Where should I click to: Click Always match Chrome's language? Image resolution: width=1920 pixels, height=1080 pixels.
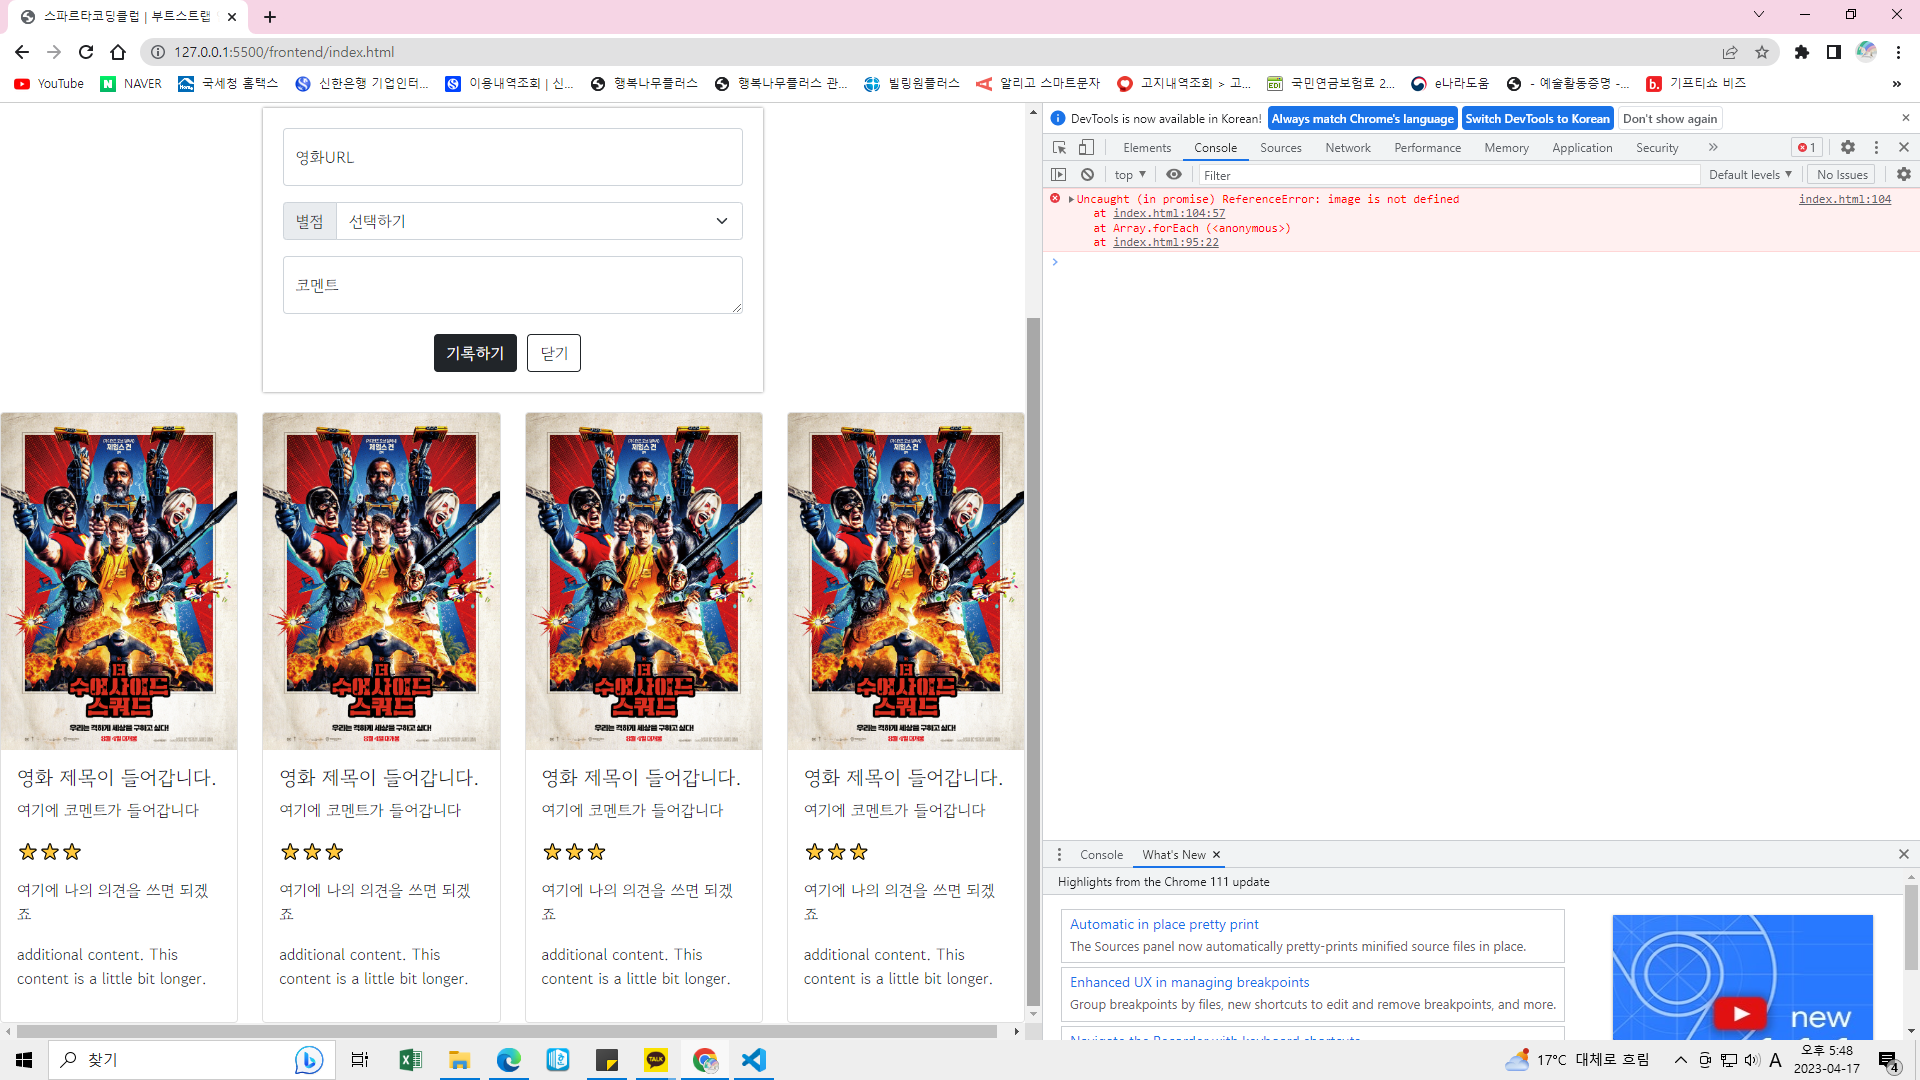[x=1363, y=118]
